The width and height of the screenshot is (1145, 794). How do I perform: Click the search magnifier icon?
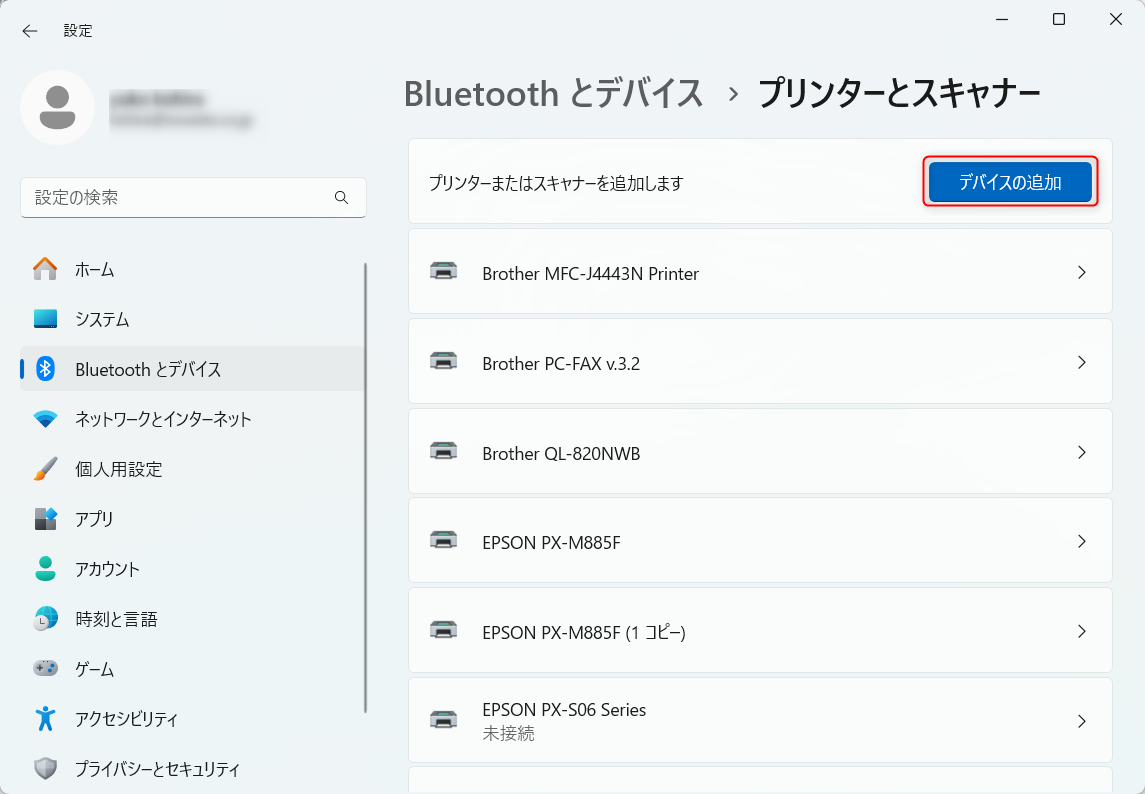pyautogui.click(x=342, y=198)
